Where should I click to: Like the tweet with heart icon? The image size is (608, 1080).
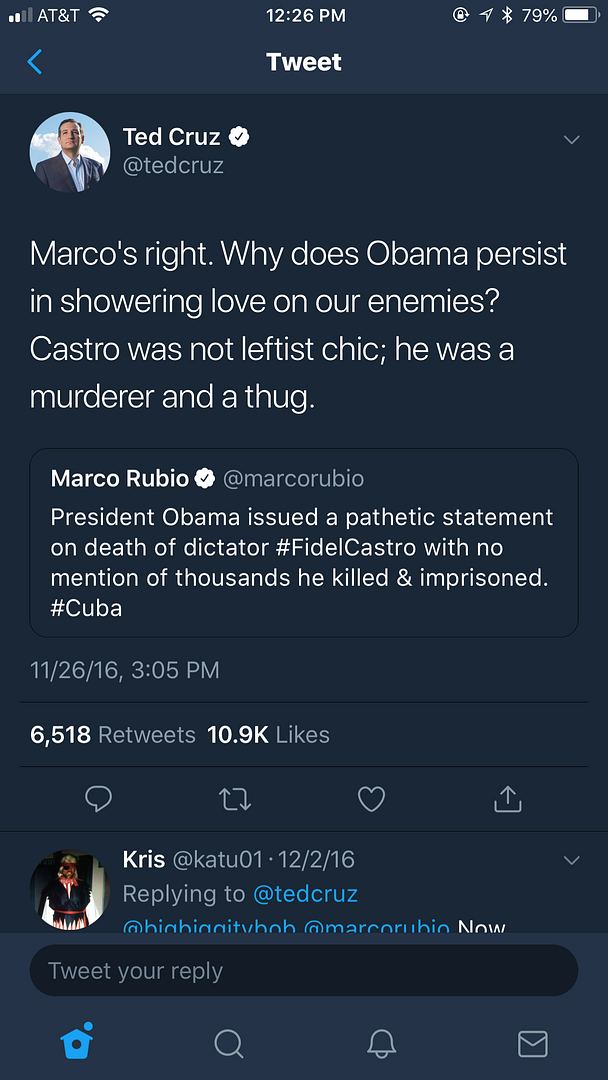(371, 798)
